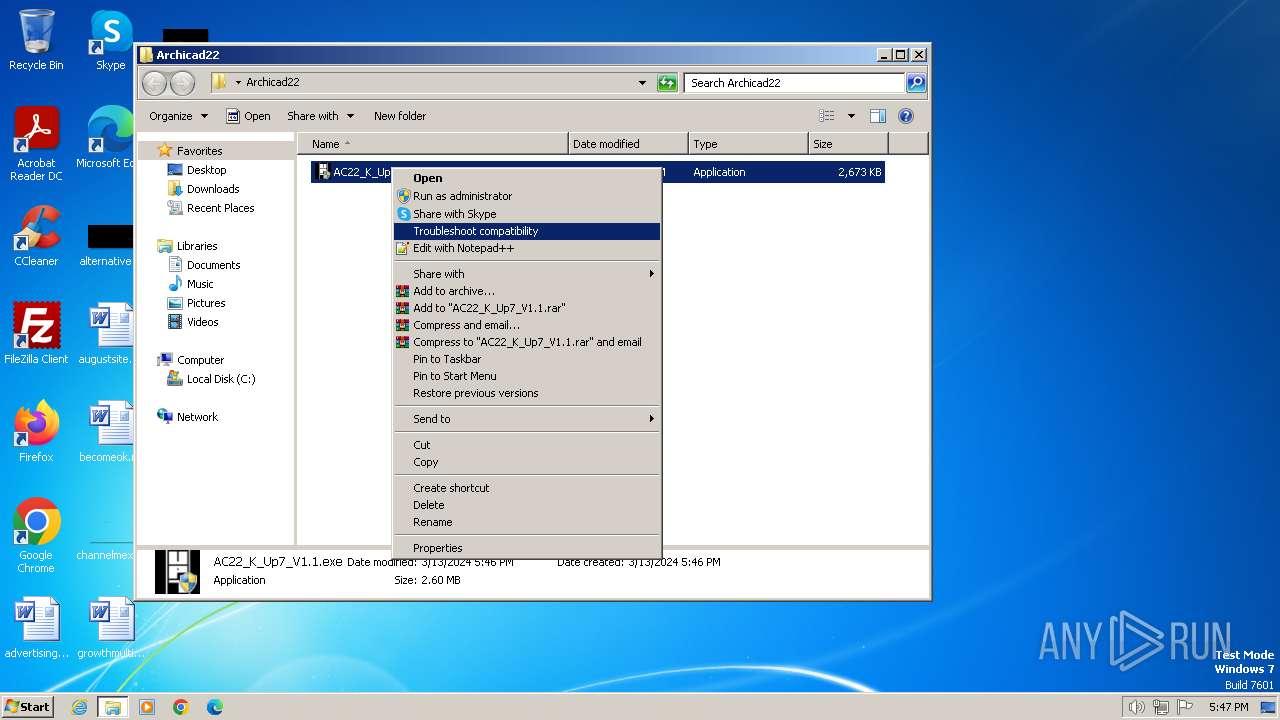Sort by the Name column header
The image size is (1280, 720).
(x=433, y=144)
